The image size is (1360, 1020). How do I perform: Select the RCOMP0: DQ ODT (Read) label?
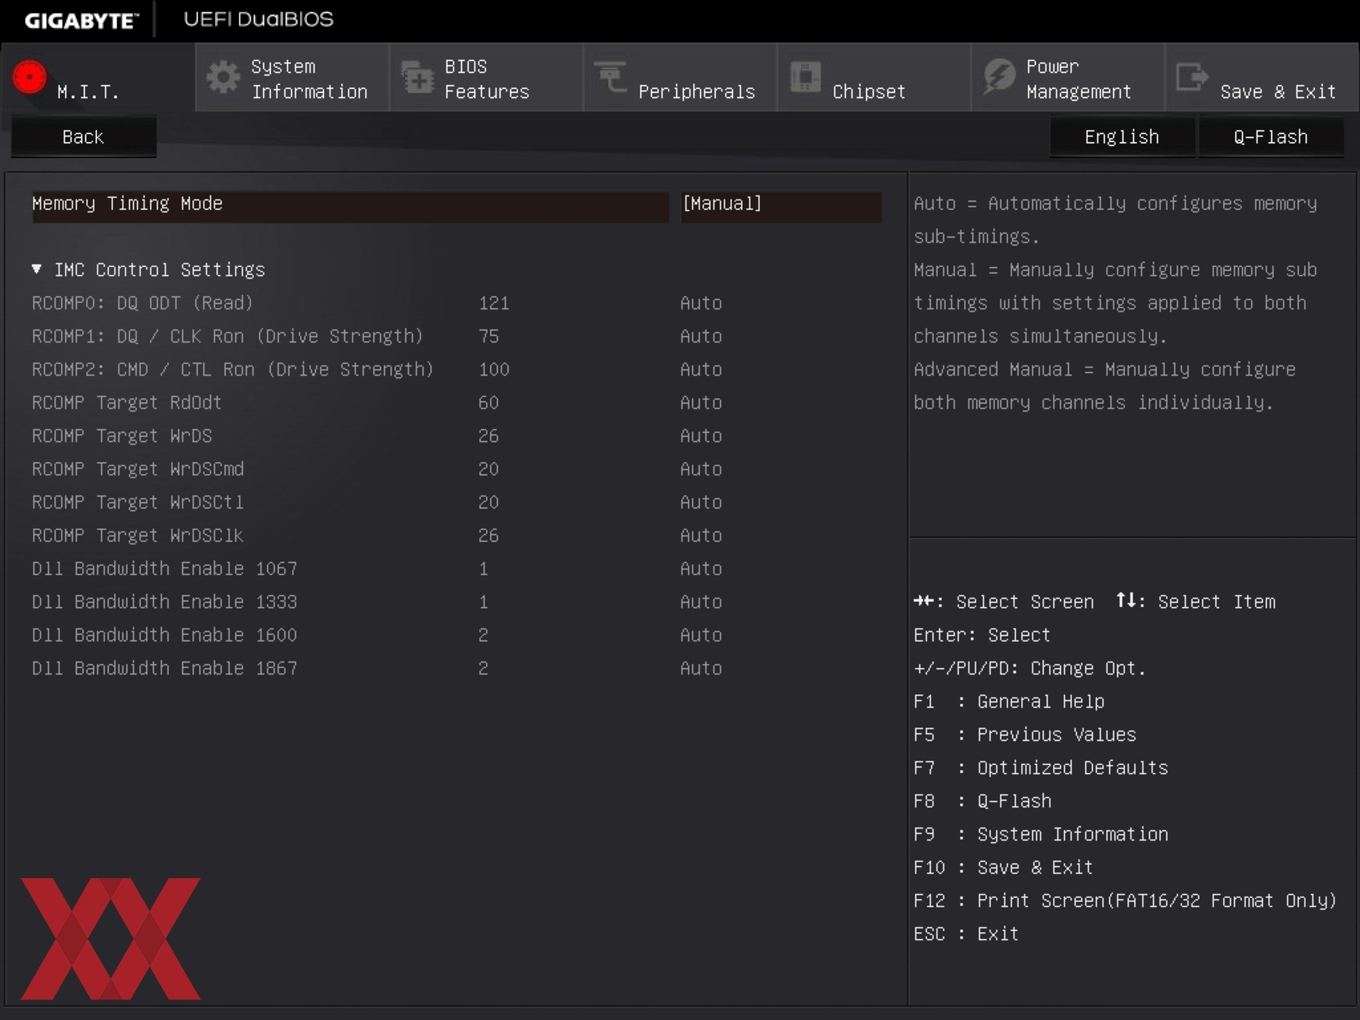click(x=142, y=303)
